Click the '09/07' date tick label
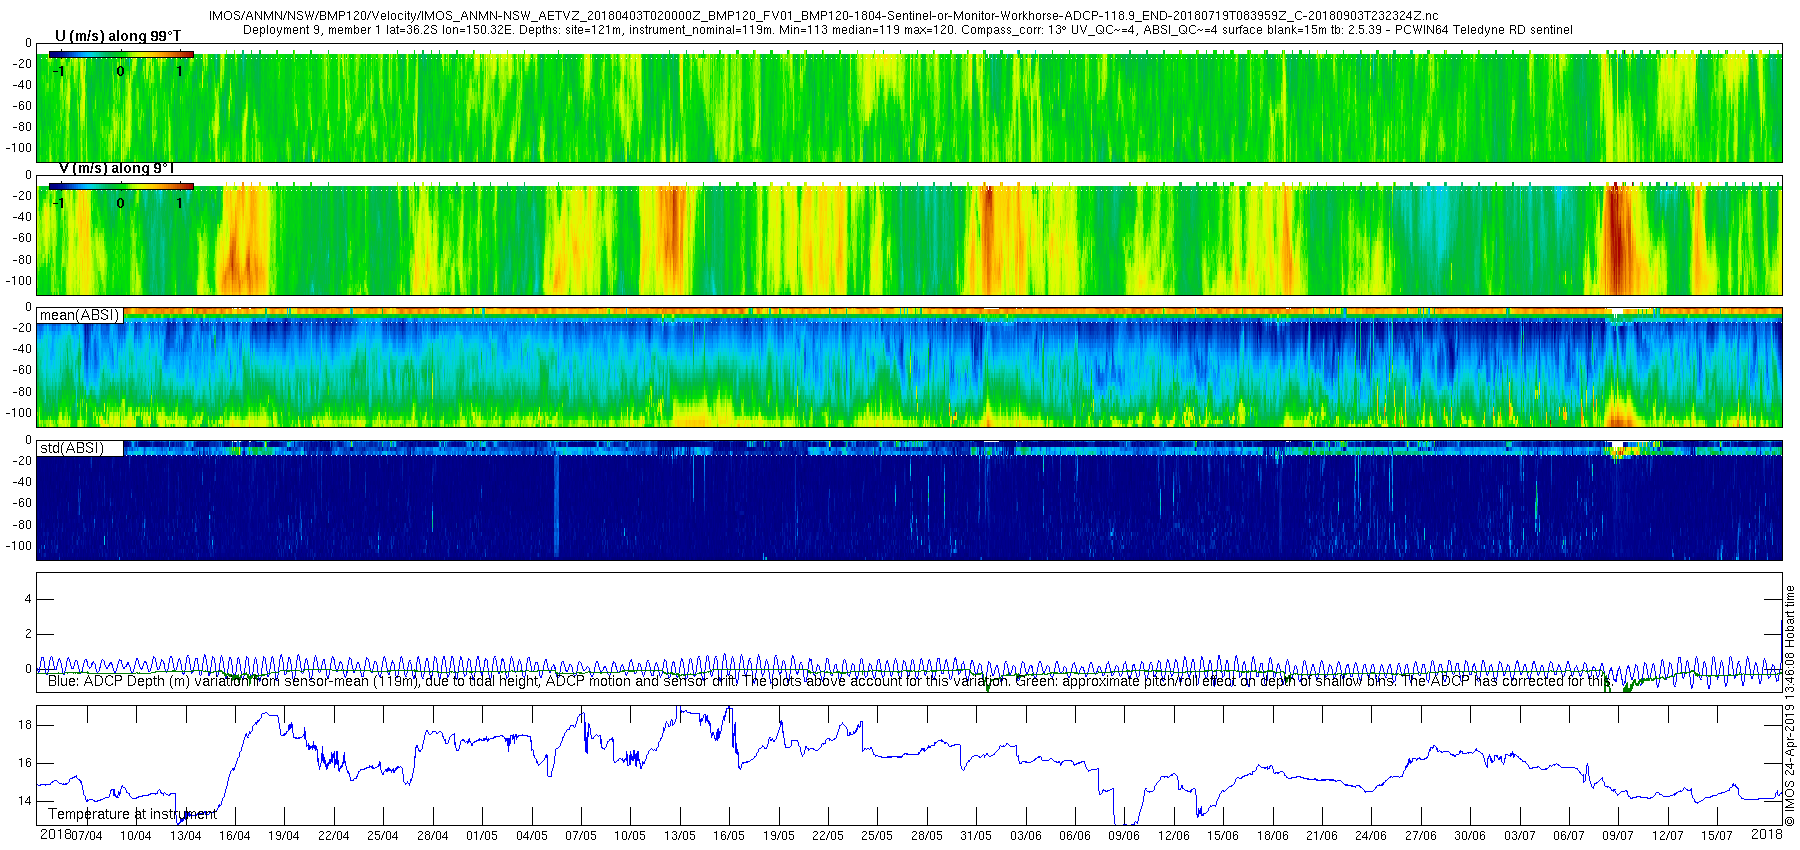The width and height of the screenshot is (1800, 850). (1618, 836)
